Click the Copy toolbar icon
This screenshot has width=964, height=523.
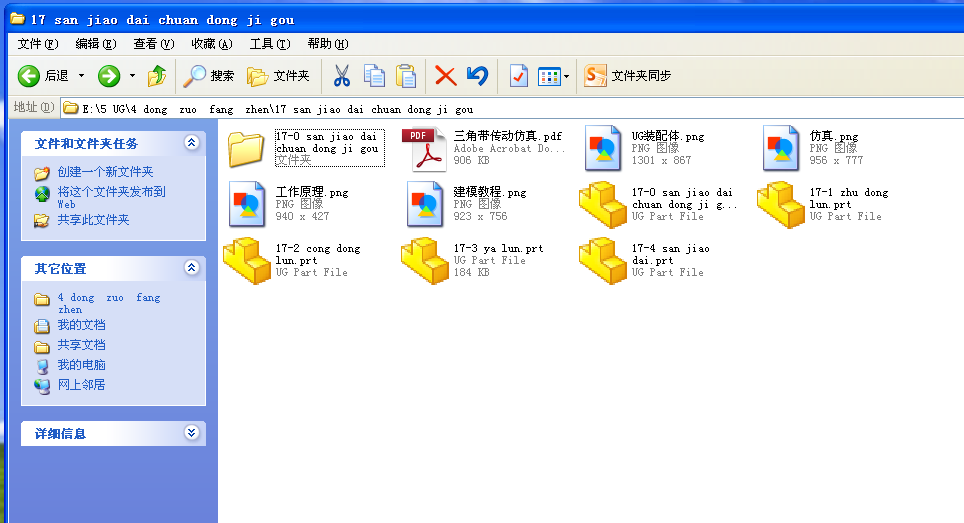click(374, 76)
